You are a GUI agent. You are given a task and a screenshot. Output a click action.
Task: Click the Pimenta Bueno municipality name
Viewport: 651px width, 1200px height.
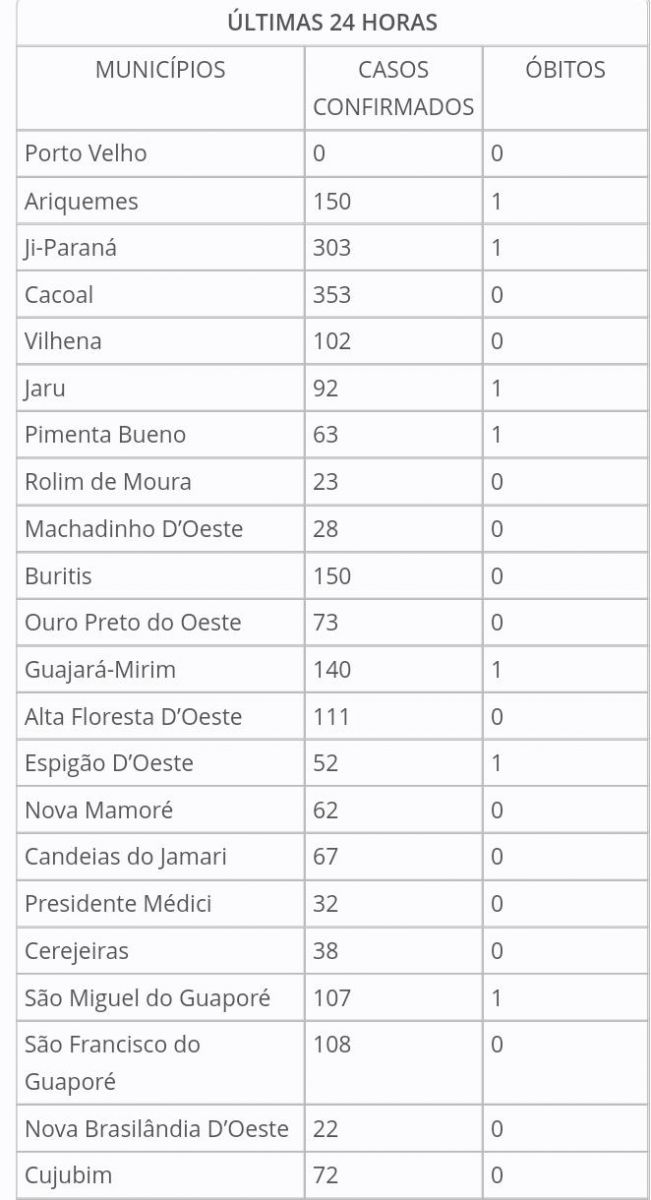(105, 435)
